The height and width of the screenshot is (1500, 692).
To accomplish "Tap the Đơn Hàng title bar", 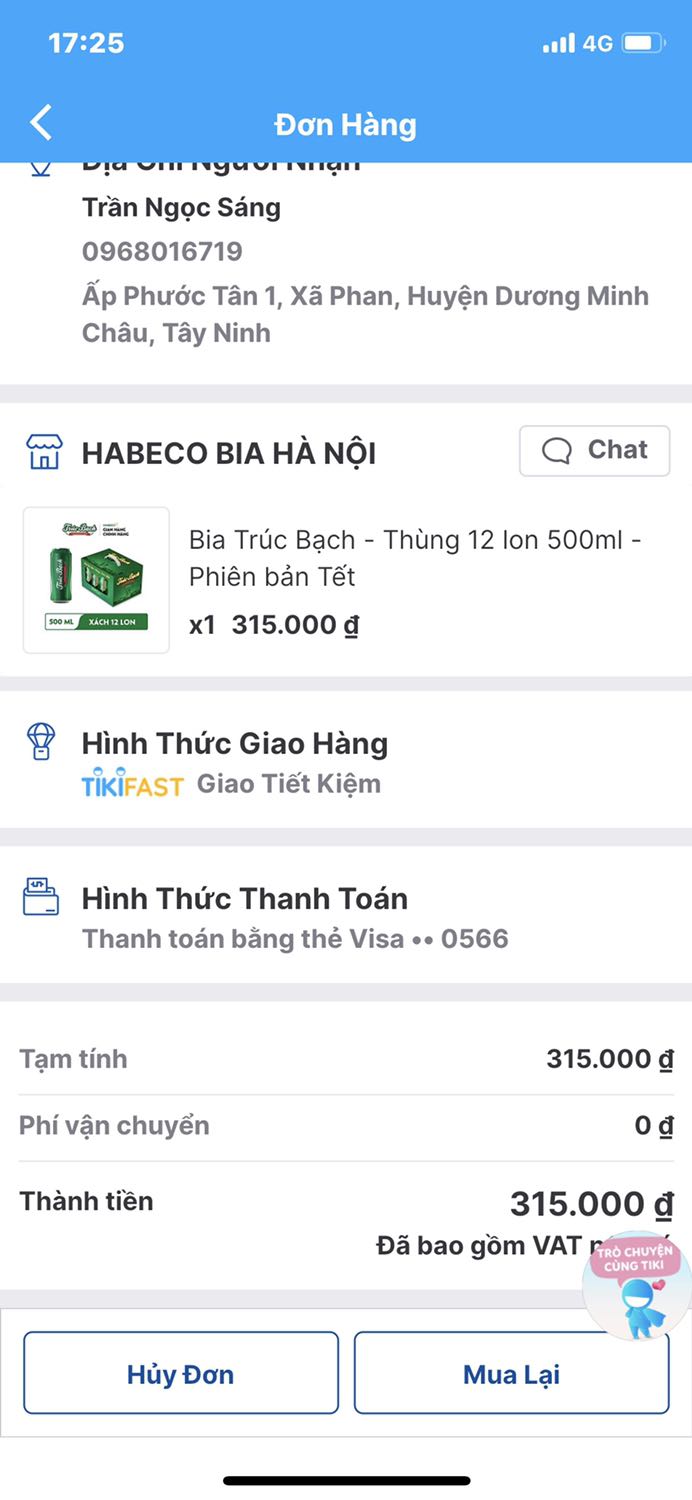I will (346, 124).
